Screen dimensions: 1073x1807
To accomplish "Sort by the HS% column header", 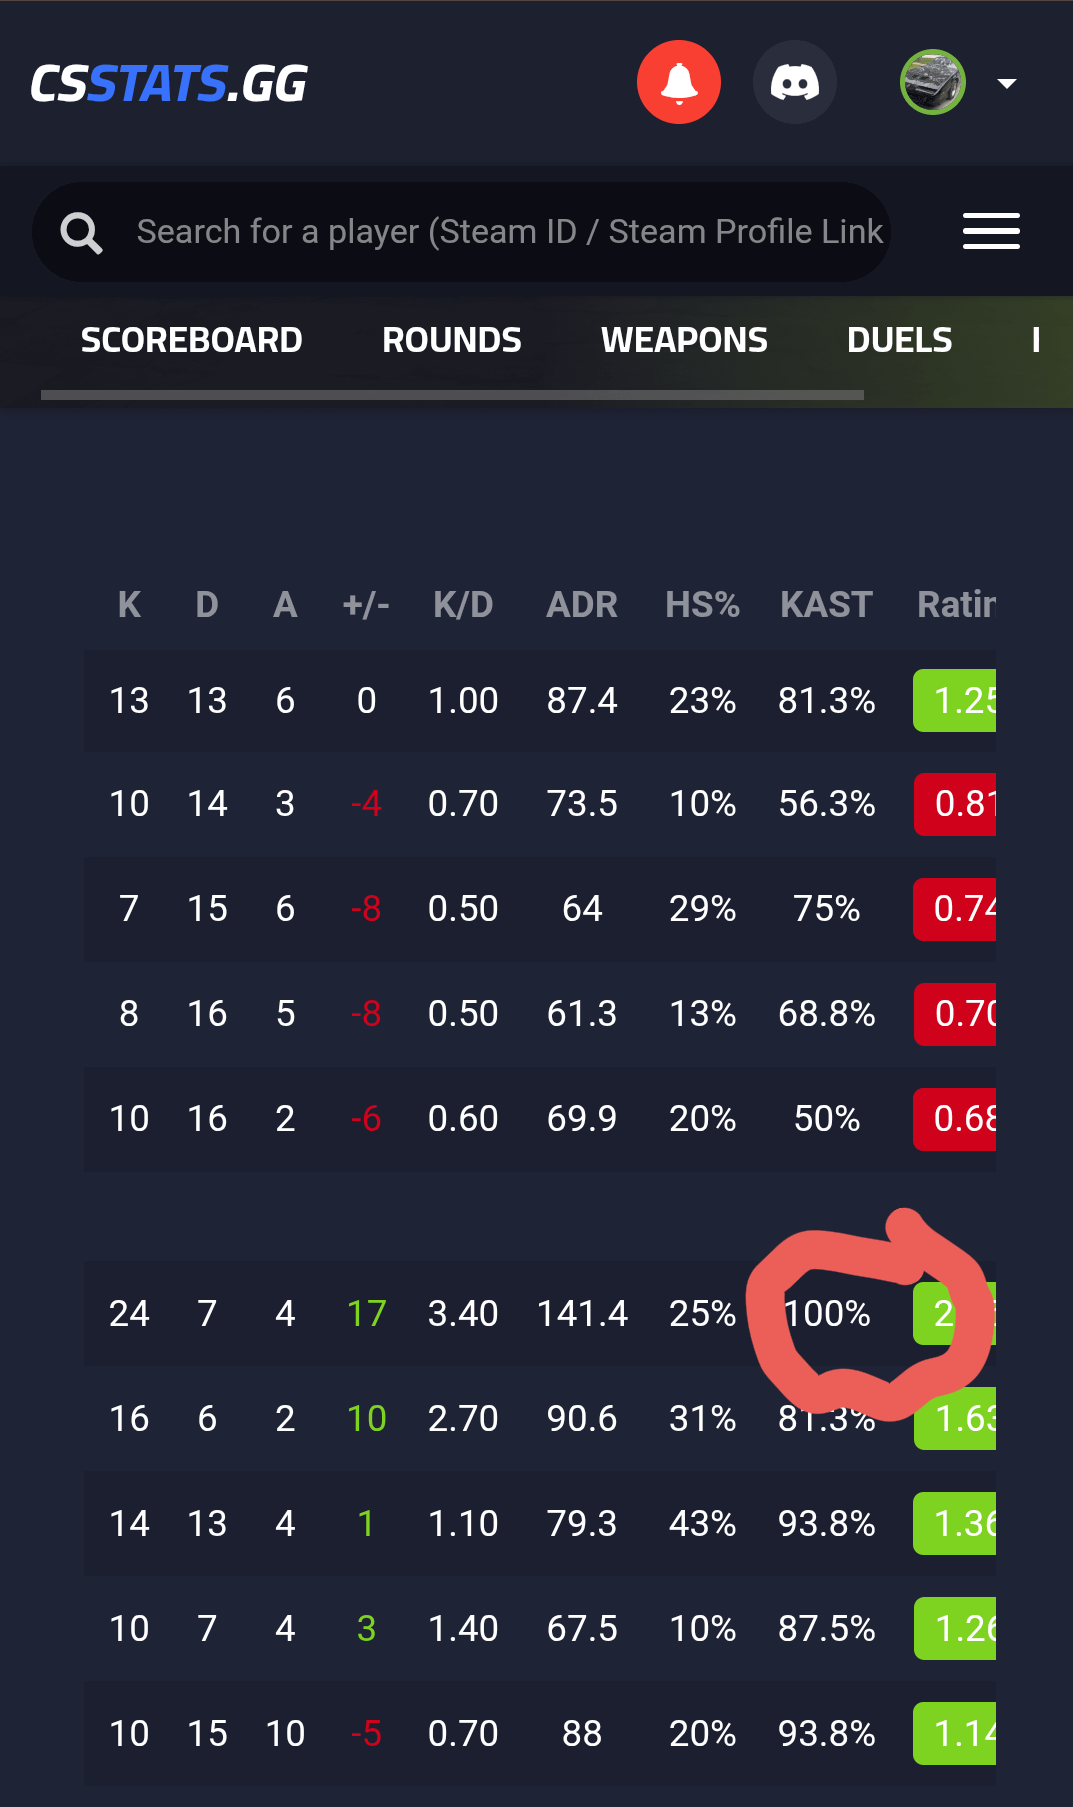I will pyautogui.click(x=702, y=605).
